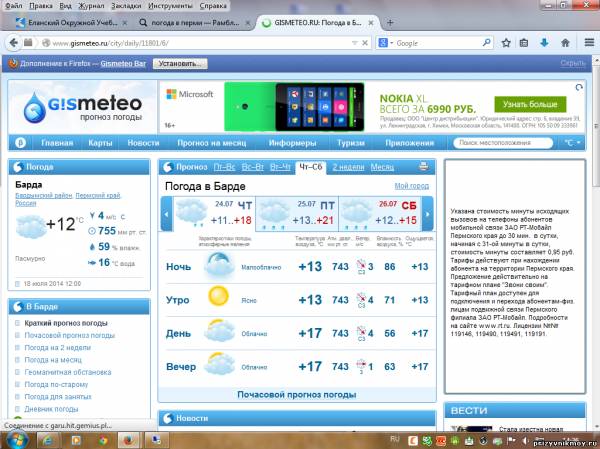Screen dimensions: 600x449
Task: Click the Установить button
Action: [x=180, y=64]
